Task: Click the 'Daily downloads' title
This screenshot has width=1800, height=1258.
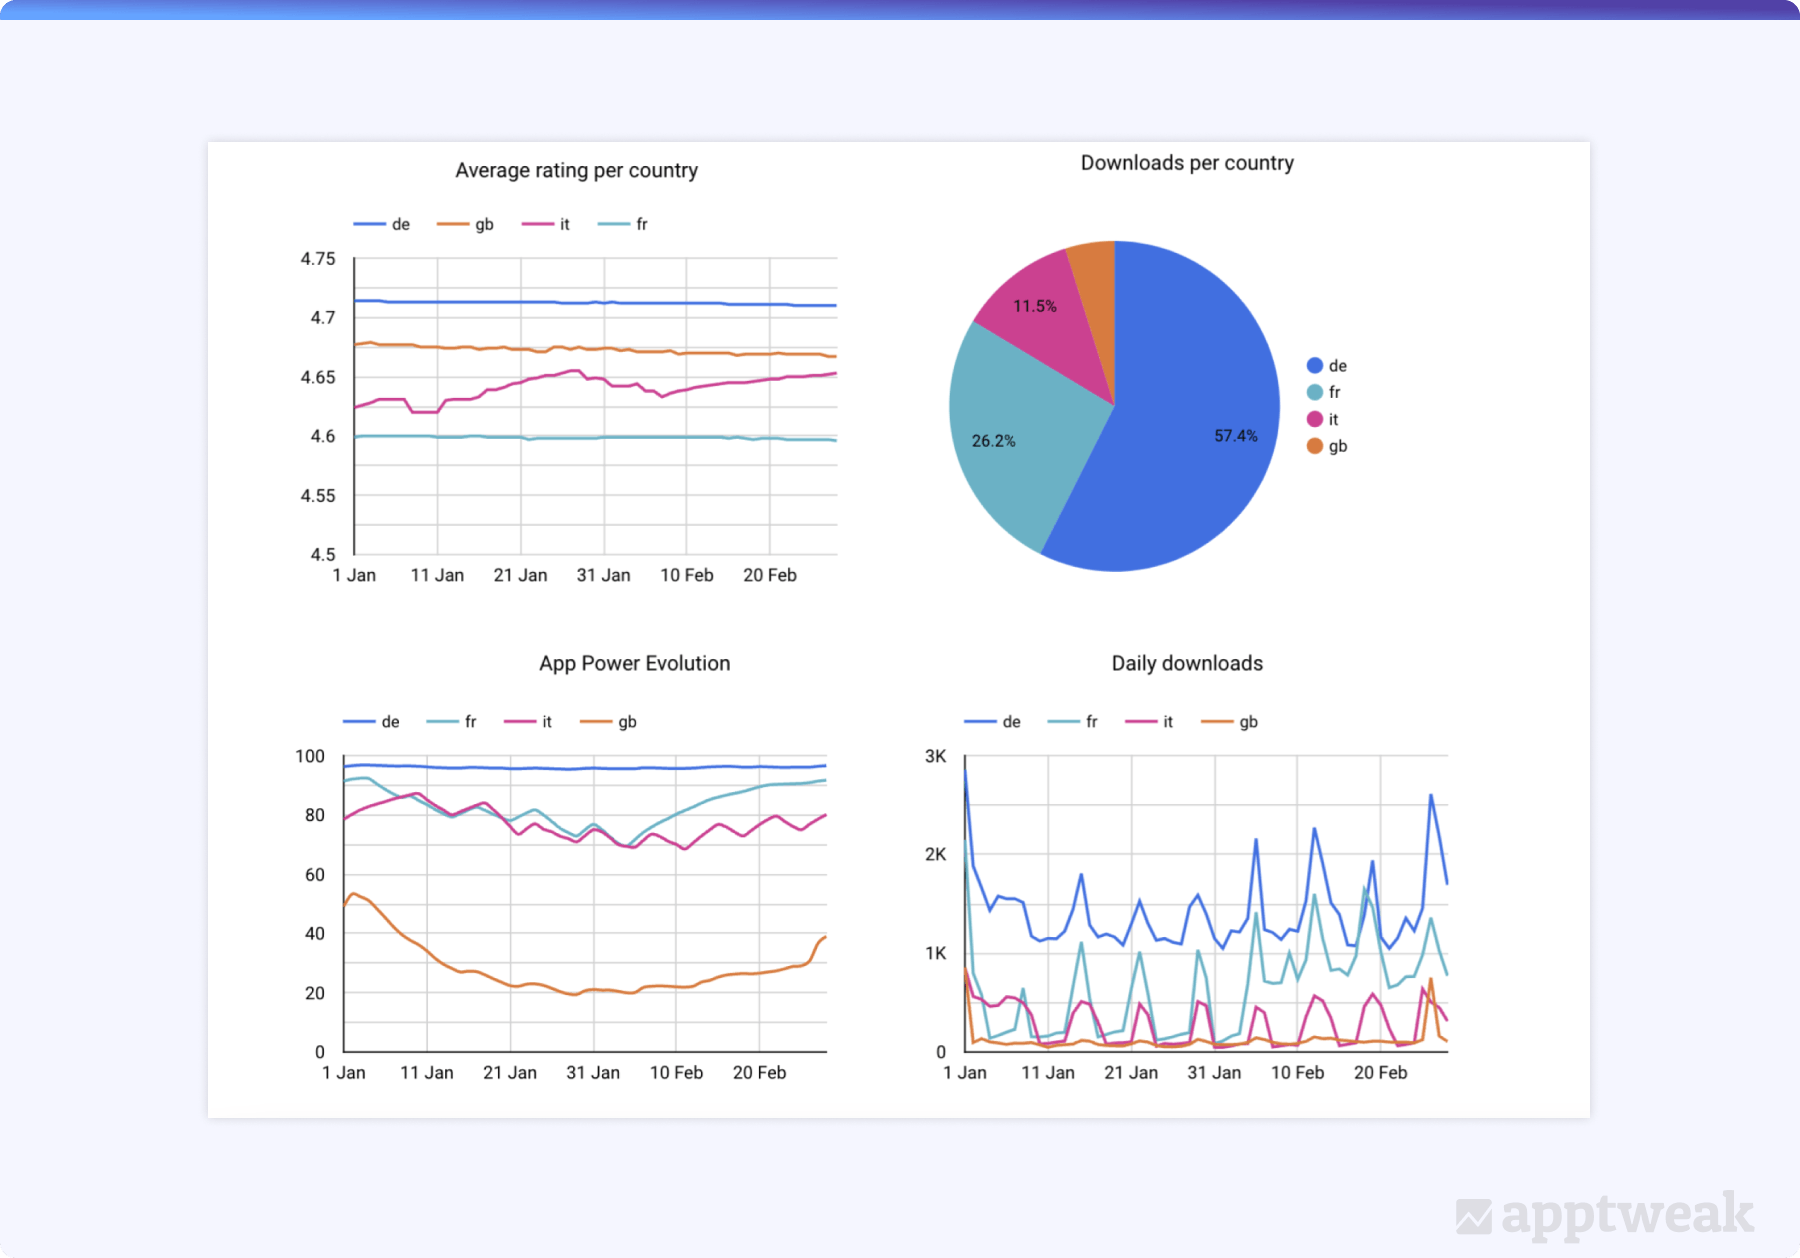Action: tap(1186, 663)
